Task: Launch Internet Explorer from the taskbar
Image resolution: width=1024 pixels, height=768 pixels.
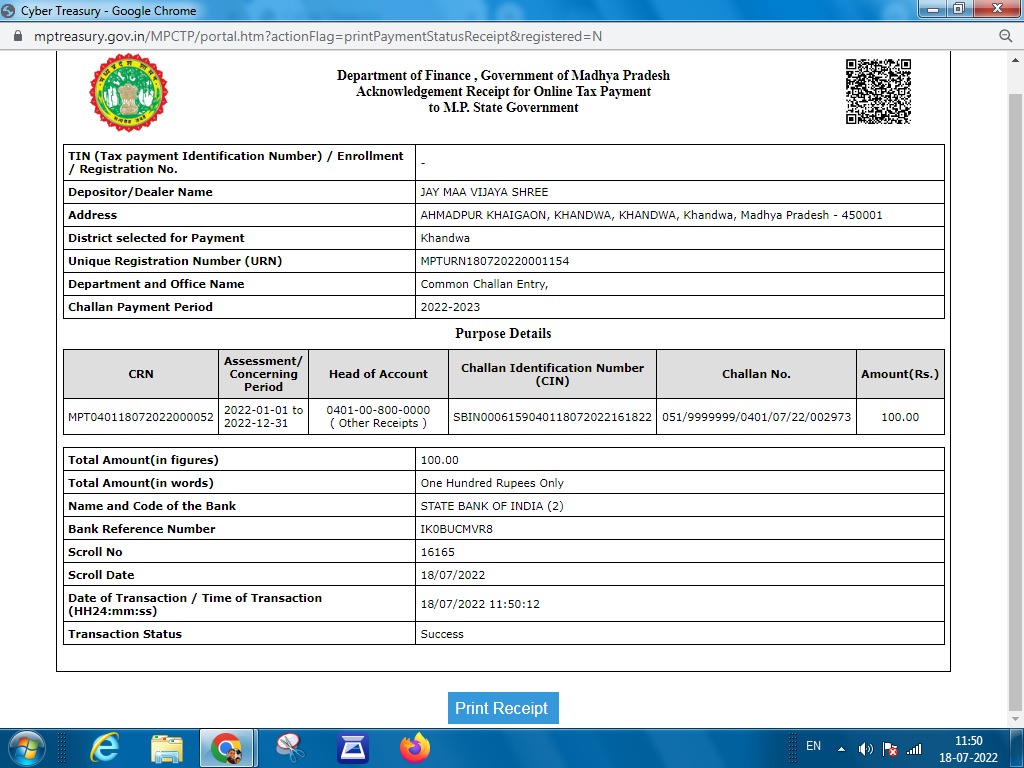Action: pos(105,748)
